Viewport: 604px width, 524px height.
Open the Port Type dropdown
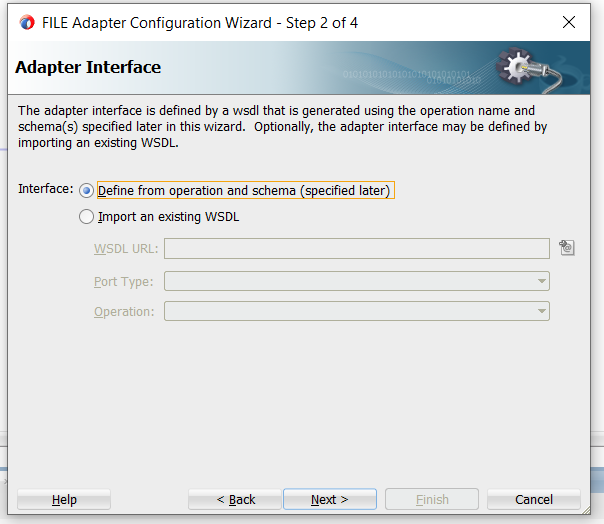542,282
